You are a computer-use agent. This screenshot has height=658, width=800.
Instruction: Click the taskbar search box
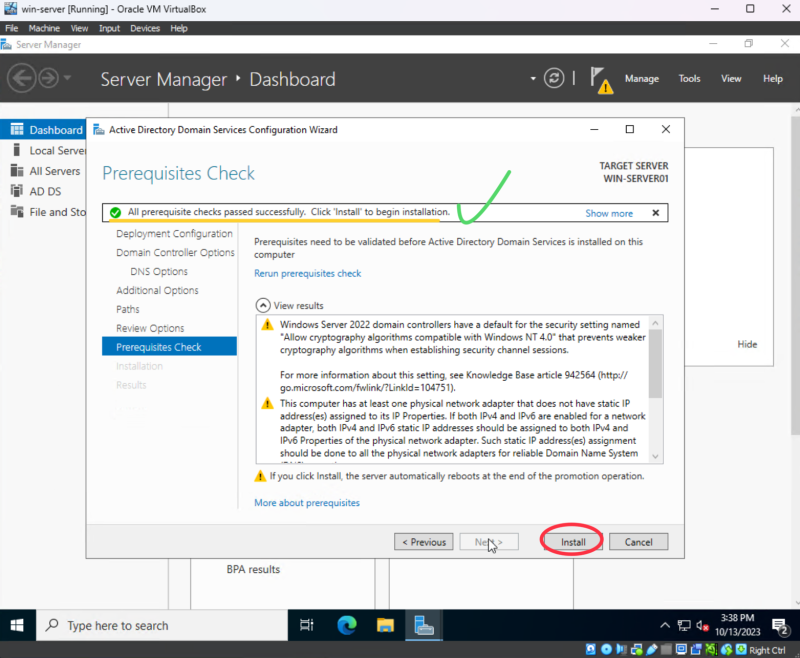pyautogui.click(x=160, y=626)
